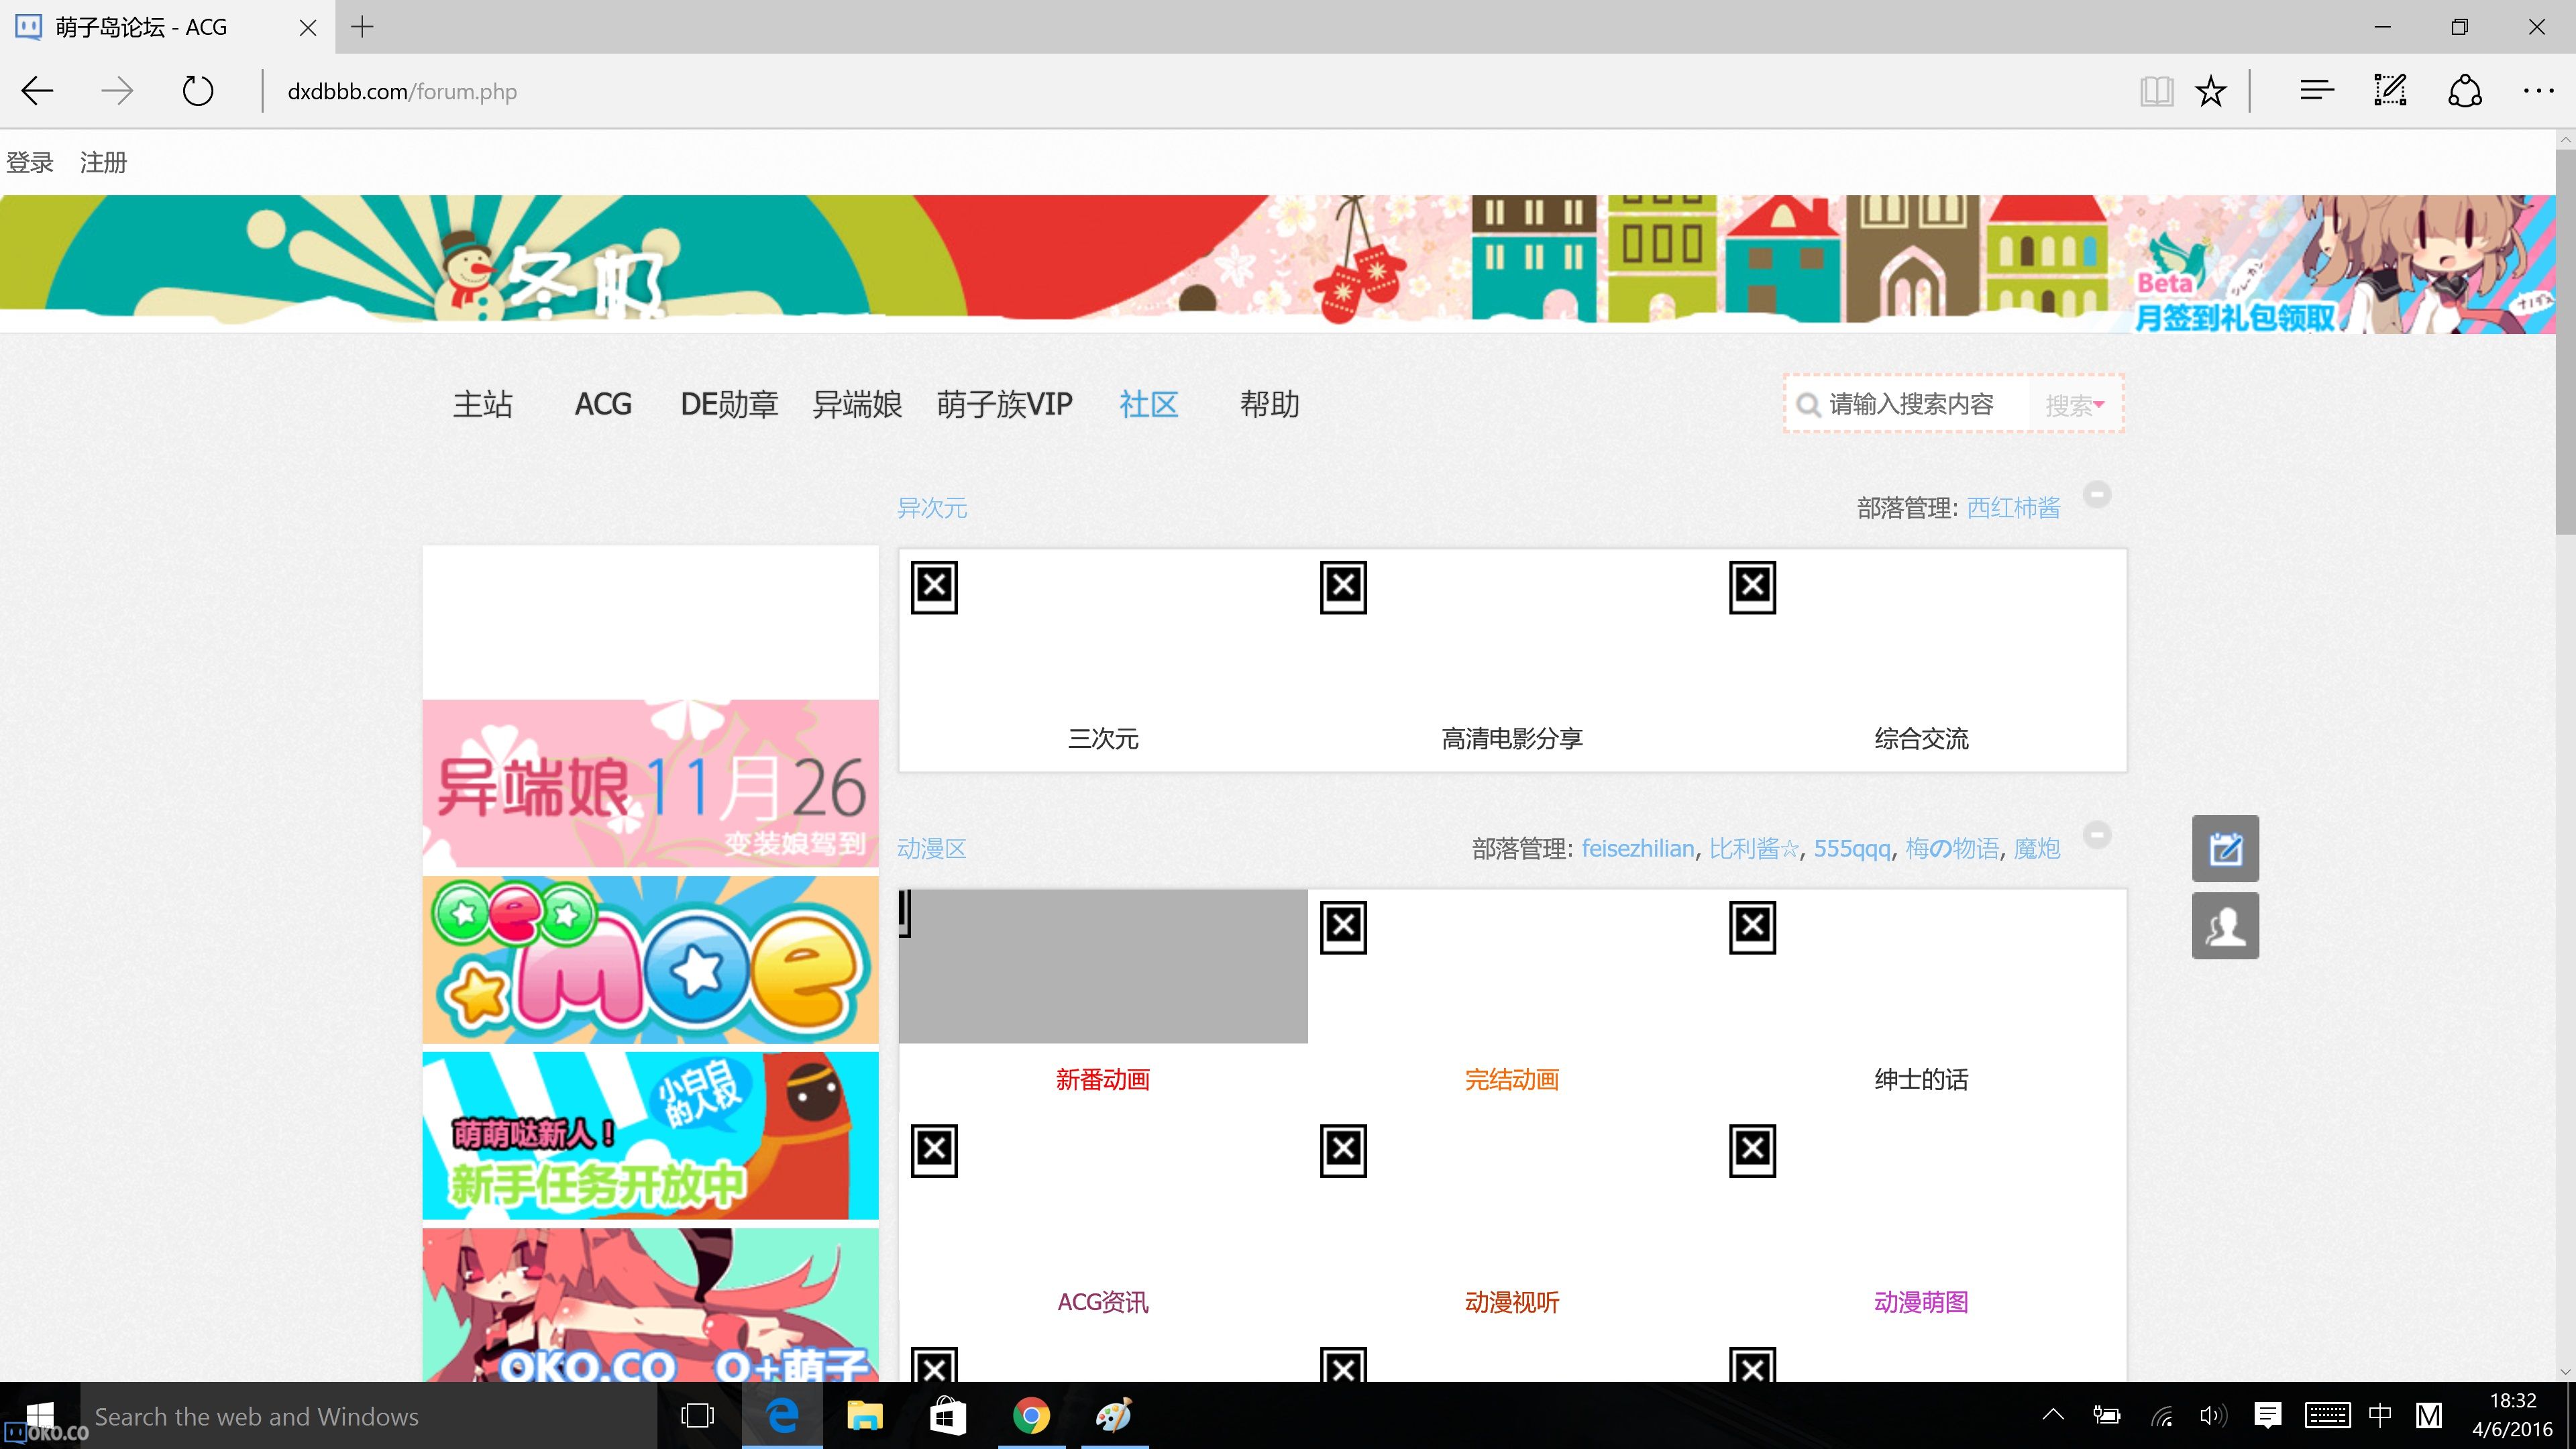Open moderator feisezhilian profile link
The height and width of the screenshot is (1449, 2576).
tap(1638, 848)
